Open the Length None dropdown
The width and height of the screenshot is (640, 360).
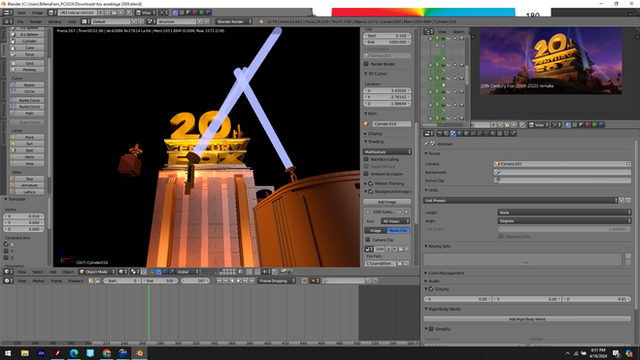tap(564, 213)
